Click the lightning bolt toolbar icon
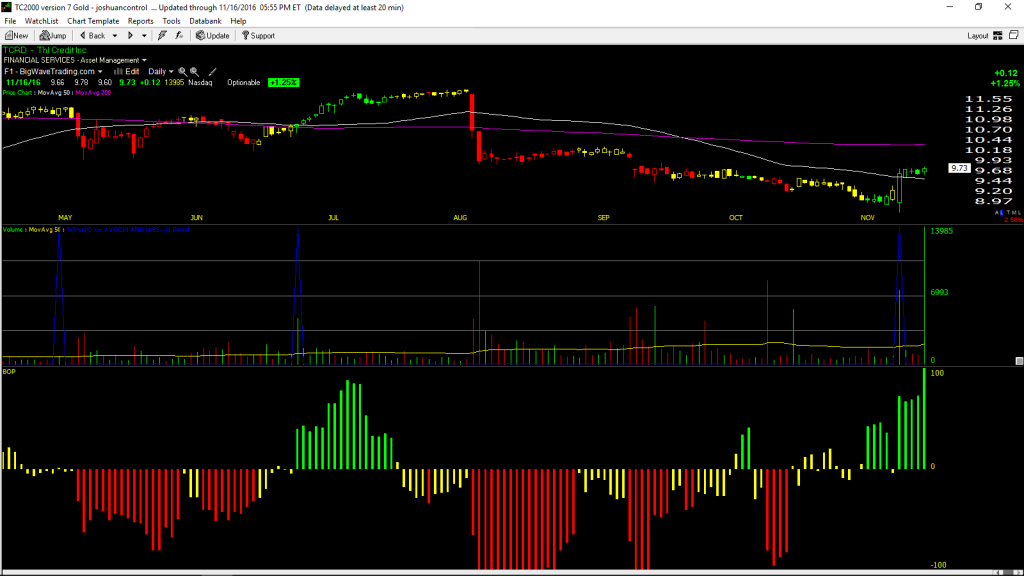The image size is (1024, 576). (x=162, y=36)
